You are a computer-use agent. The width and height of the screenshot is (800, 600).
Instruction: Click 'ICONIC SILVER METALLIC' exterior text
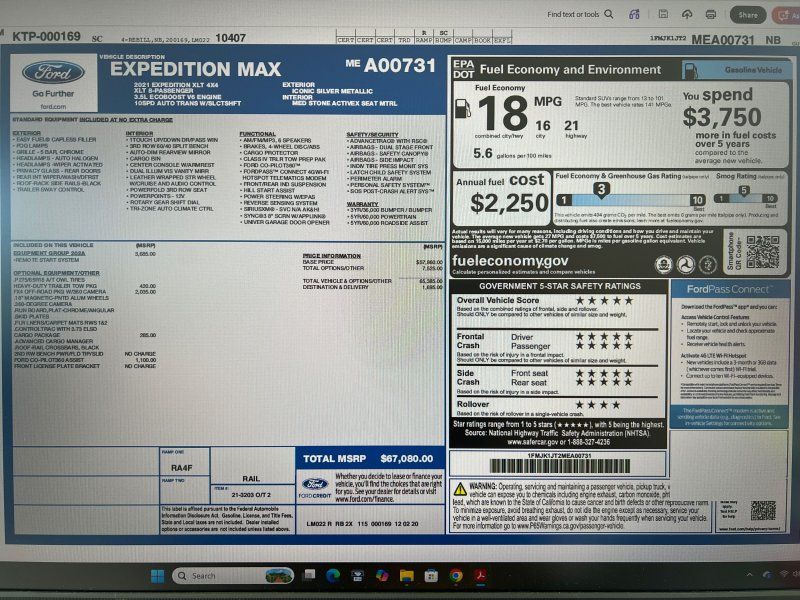coord(332,91)
